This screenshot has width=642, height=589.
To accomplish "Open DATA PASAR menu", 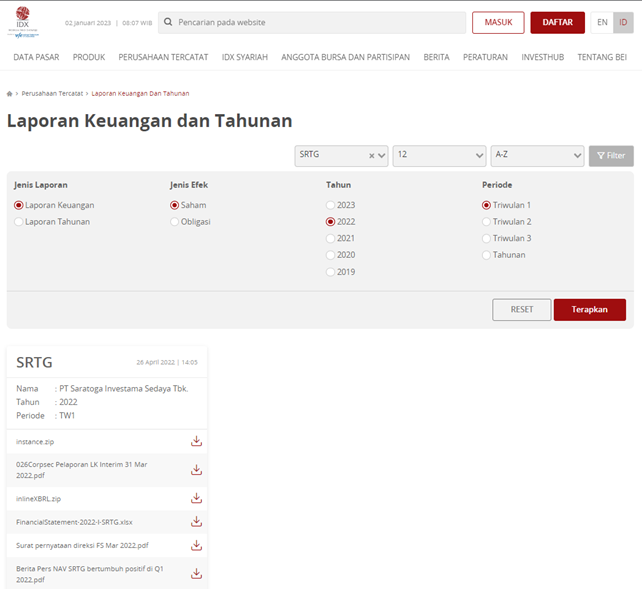I will [x=36, y=57].
